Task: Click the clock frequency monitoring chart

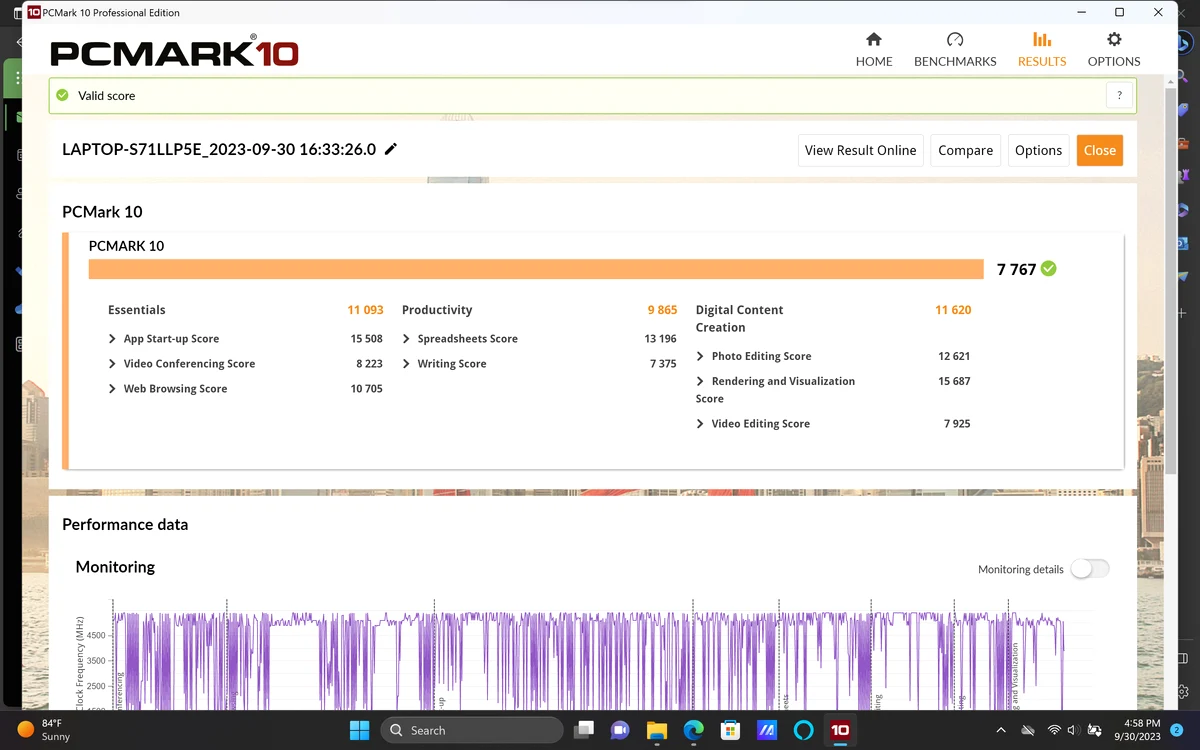Action: coord(590,655)
